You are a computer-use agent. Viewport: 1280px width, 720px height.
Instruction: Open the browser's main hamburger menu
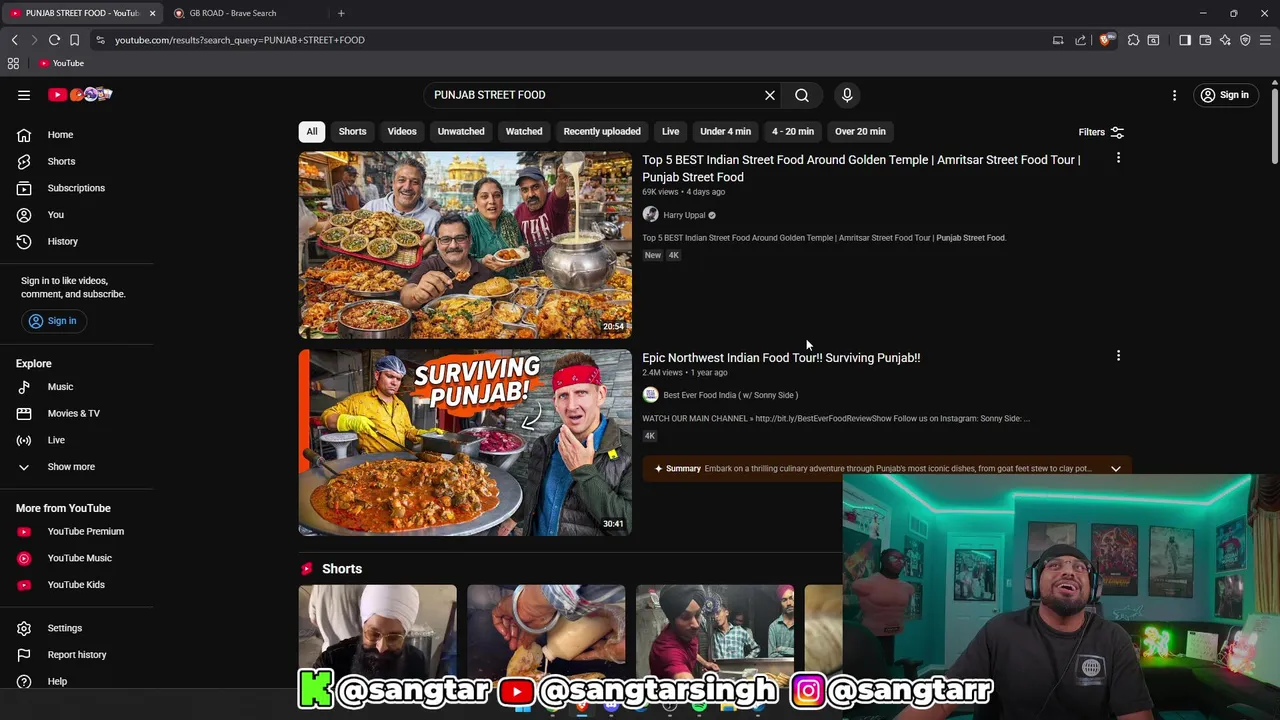(x=1265, y=40)
